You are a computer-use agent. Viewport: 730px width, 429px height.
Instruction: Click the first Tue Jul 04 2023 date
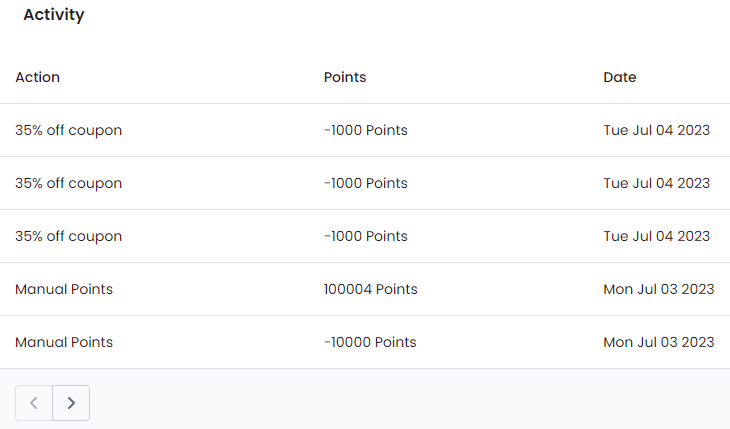[x=657, y=130]
